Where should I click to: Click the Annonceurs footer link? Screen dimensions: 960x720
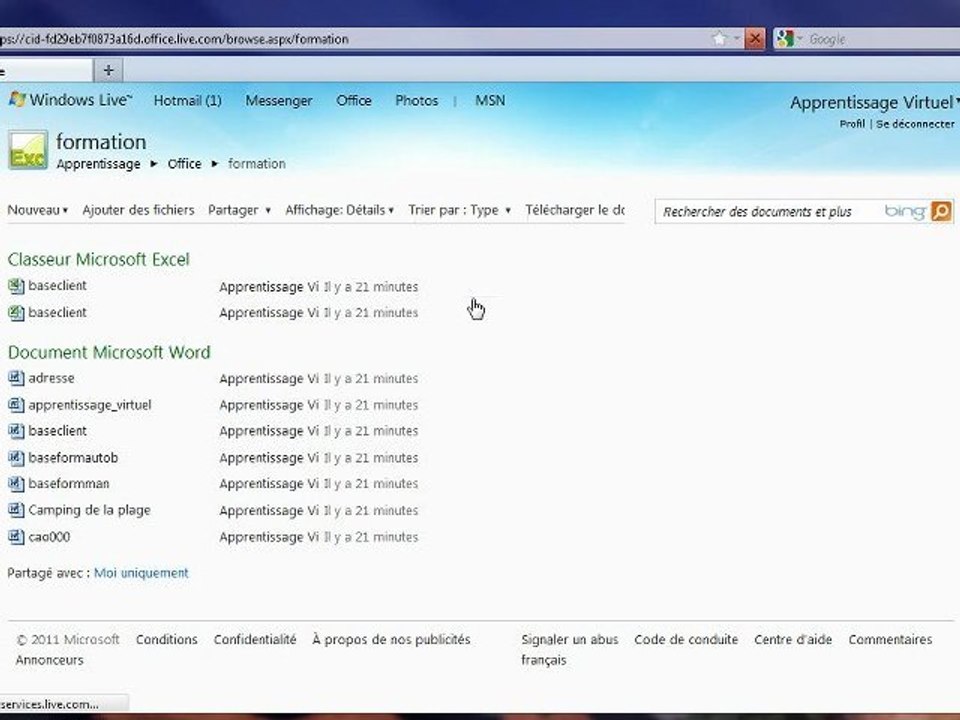click(50, 660)
